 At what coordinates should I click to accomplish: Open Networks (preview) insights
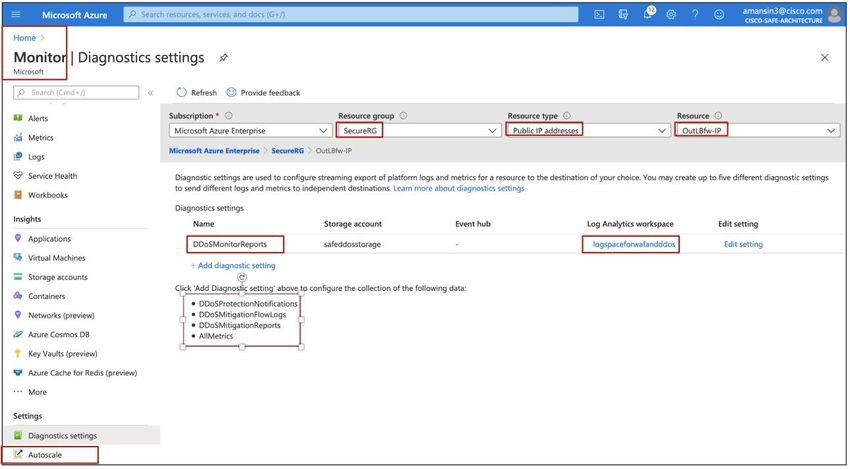tap(61, 315)
